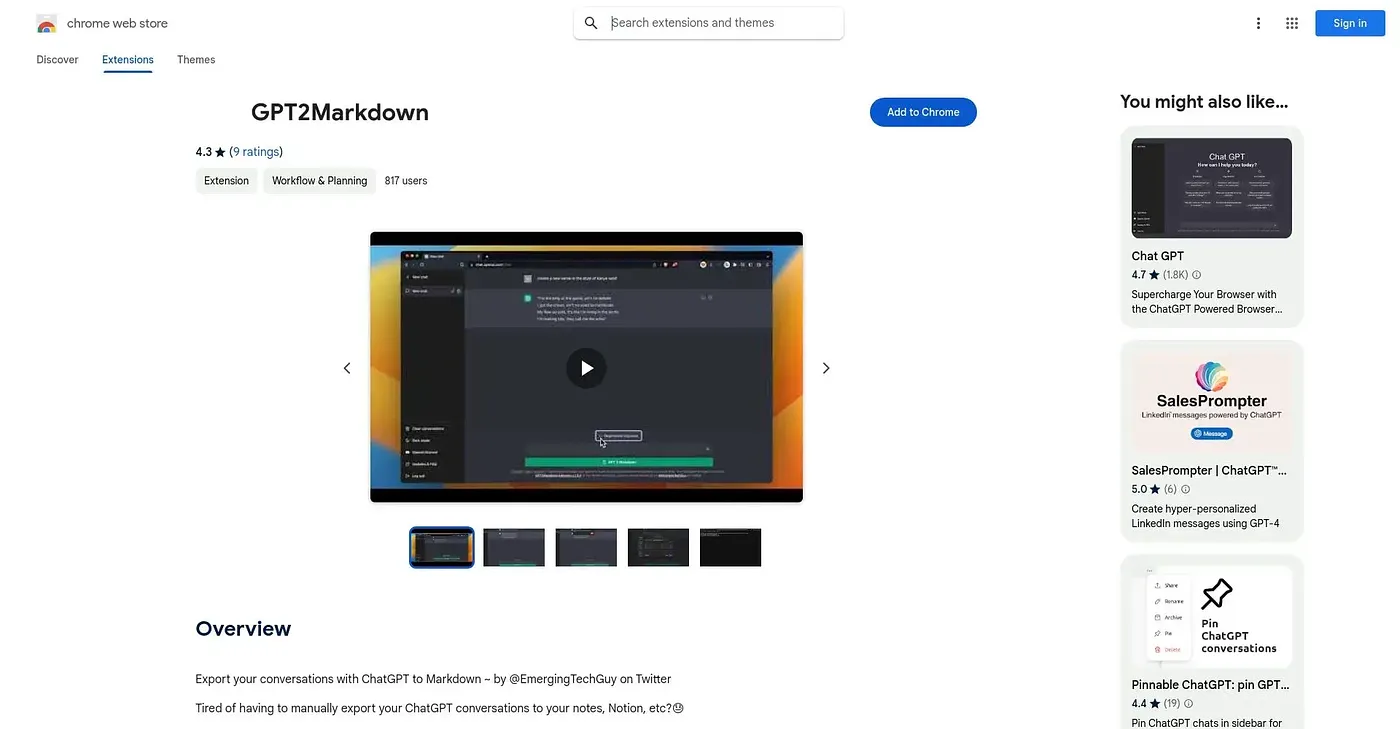Viewport: 1400px width, 729px height.
Task: Click the 'chrome web store' title text
Action: click(117, 24)
